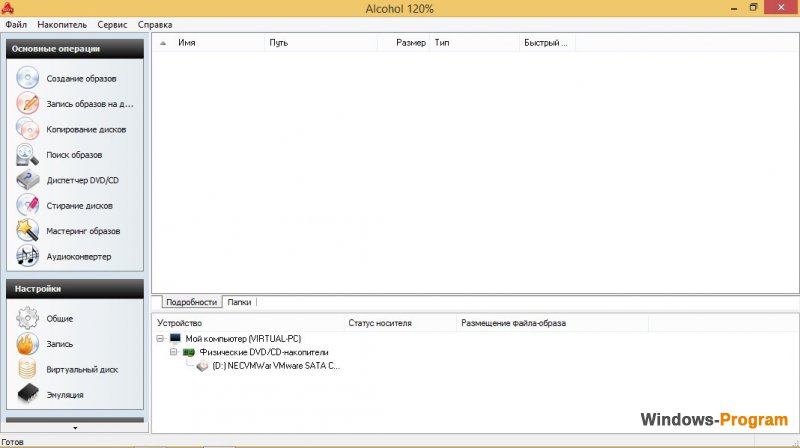
Task: Click the Общие settings link
Action: click(x=60, y=318)
